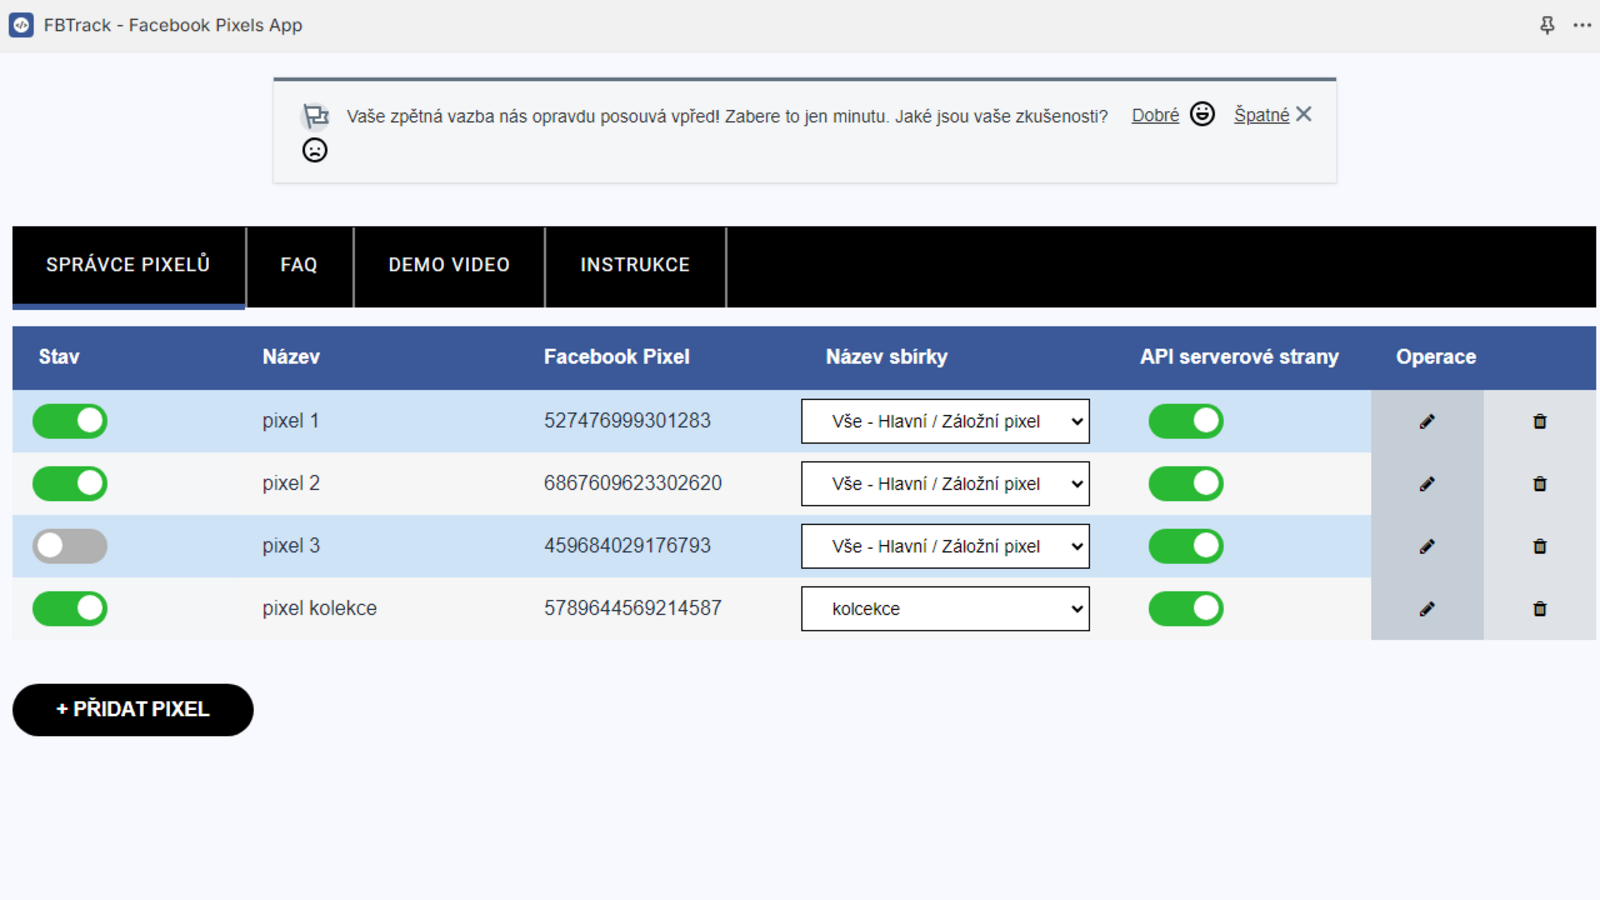Click the API serverové strany header
Image resolution: width=1600 pixels, height=900 pixels.
tap(1239, 357)
